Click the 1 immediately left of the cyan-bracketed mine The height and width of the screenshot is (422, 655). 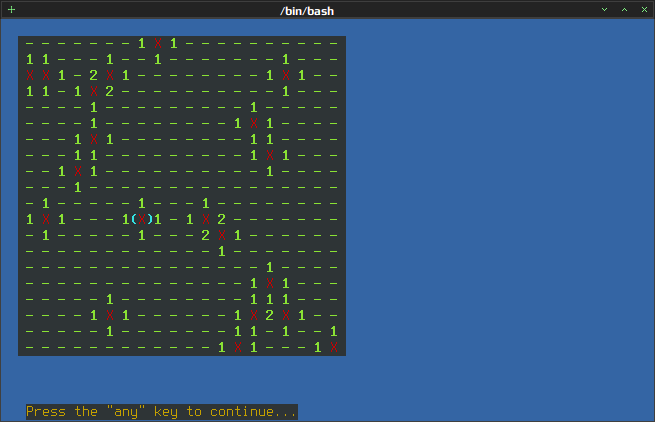(x=126, y=219)
